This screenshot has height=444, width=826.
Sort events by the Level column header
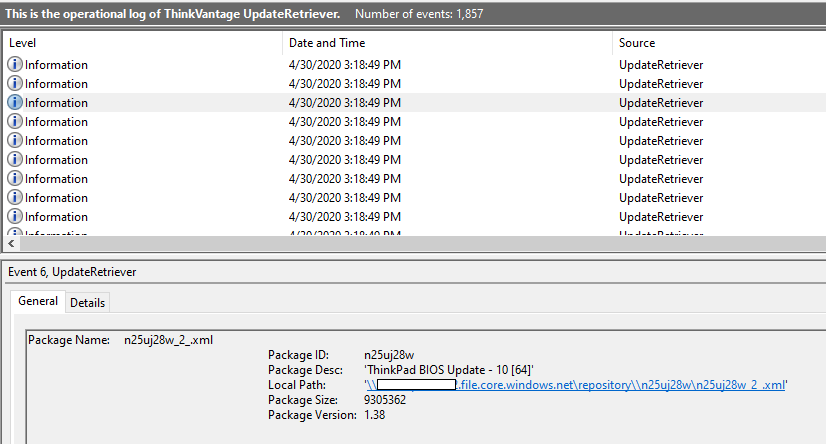click(x=22, y=43)
